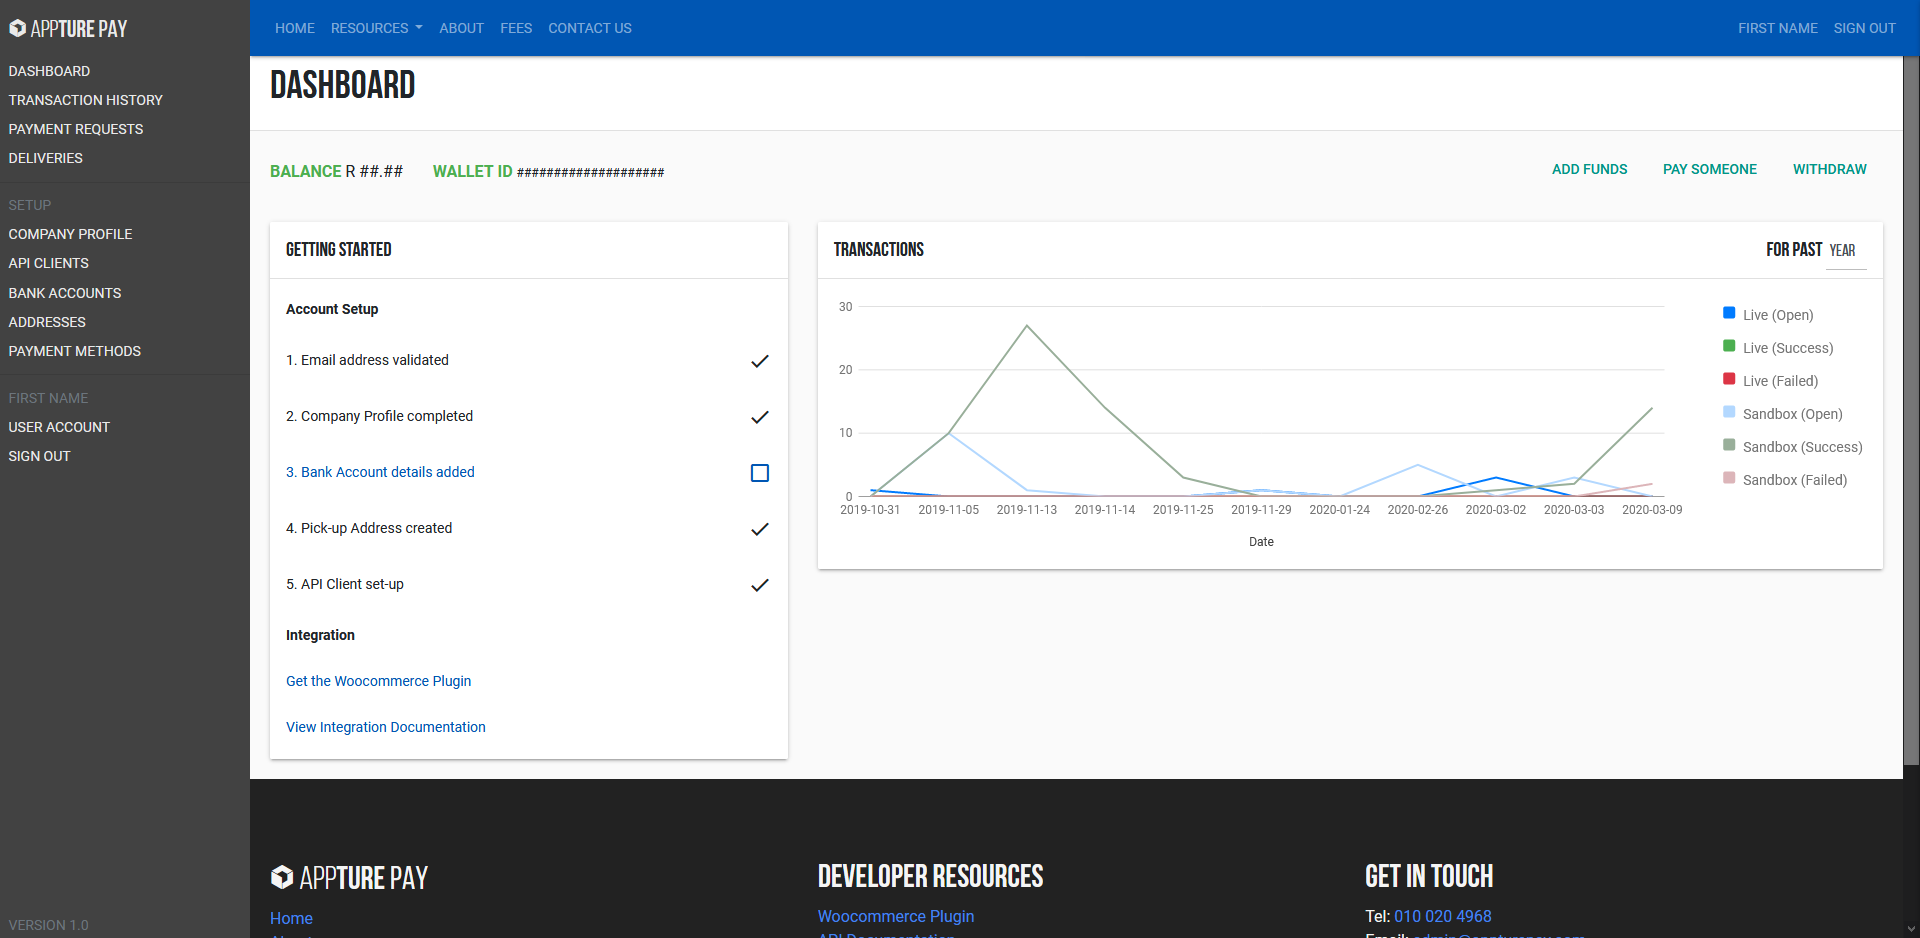
Task: Toggle Bank Account details added checkbox
Action: tap(760, 473)
